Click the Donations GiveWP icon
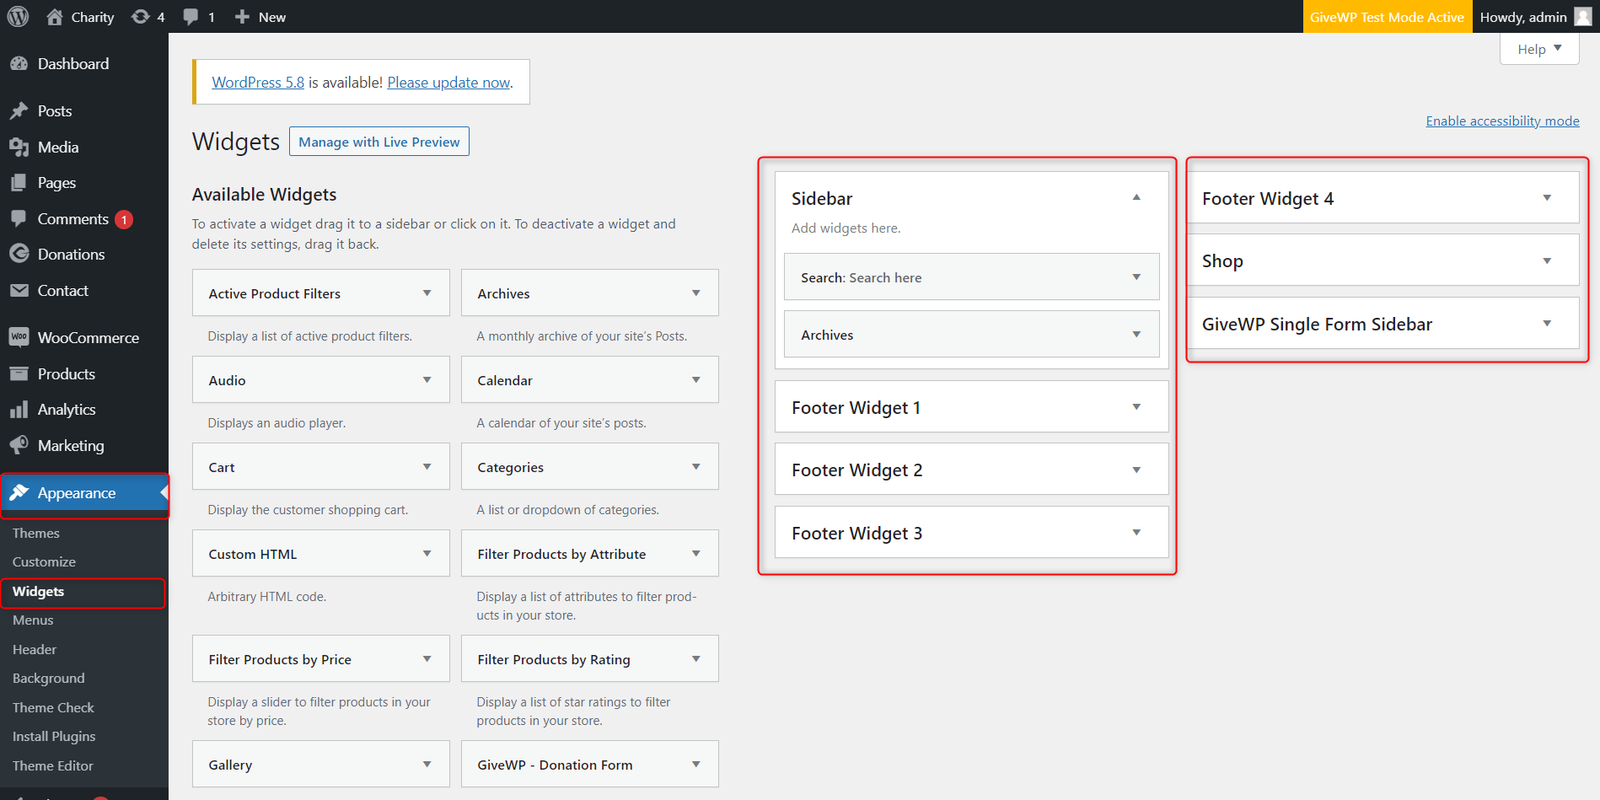 point(19,254)
